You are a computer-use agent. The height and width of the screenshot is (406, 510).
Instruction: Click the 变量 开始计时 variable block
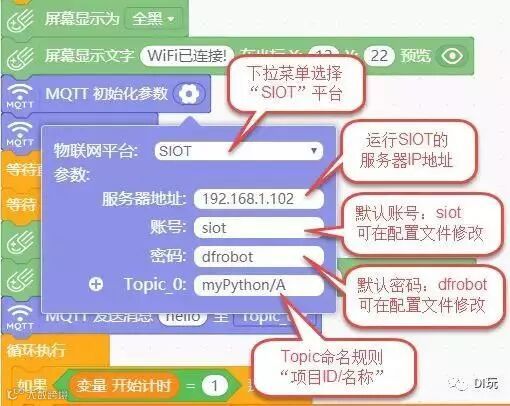tap(123, 386)
